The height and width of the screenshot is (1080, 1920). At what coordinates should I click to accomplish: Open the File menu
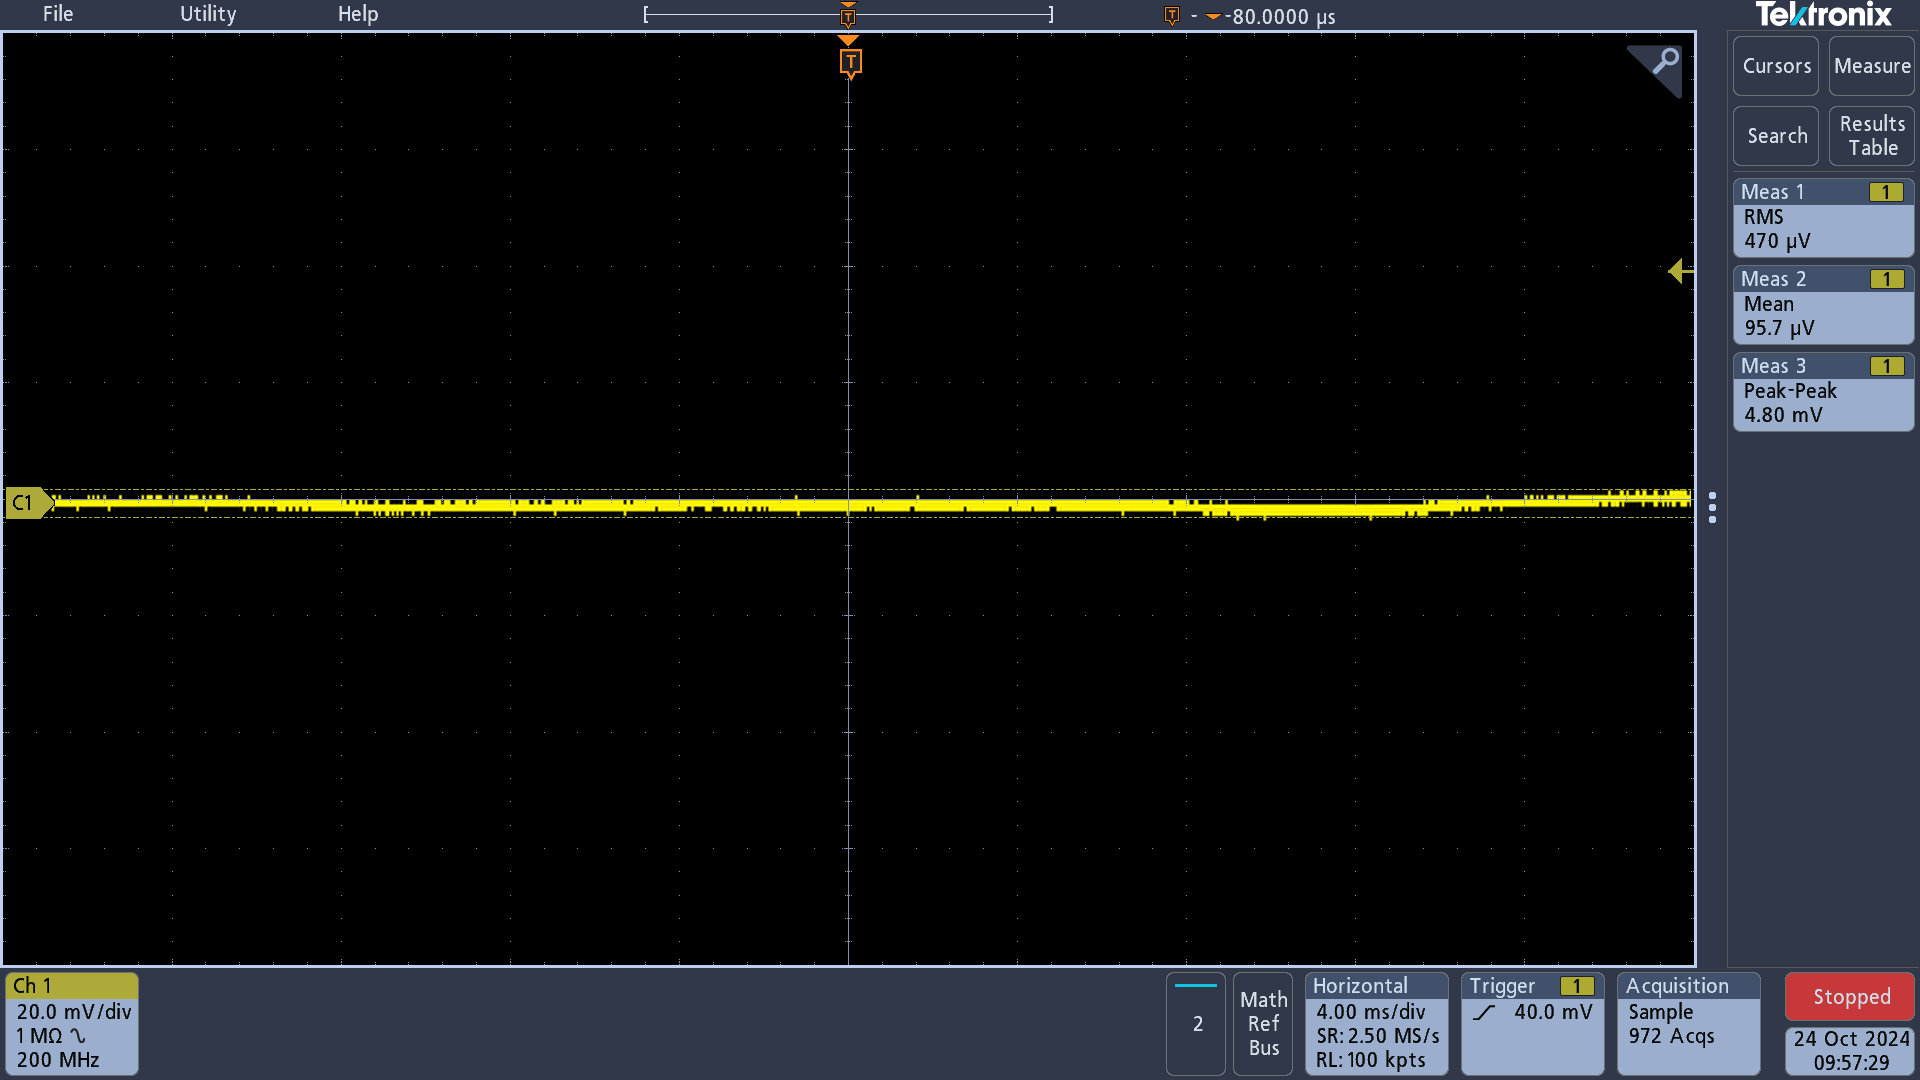click(58, 14)
